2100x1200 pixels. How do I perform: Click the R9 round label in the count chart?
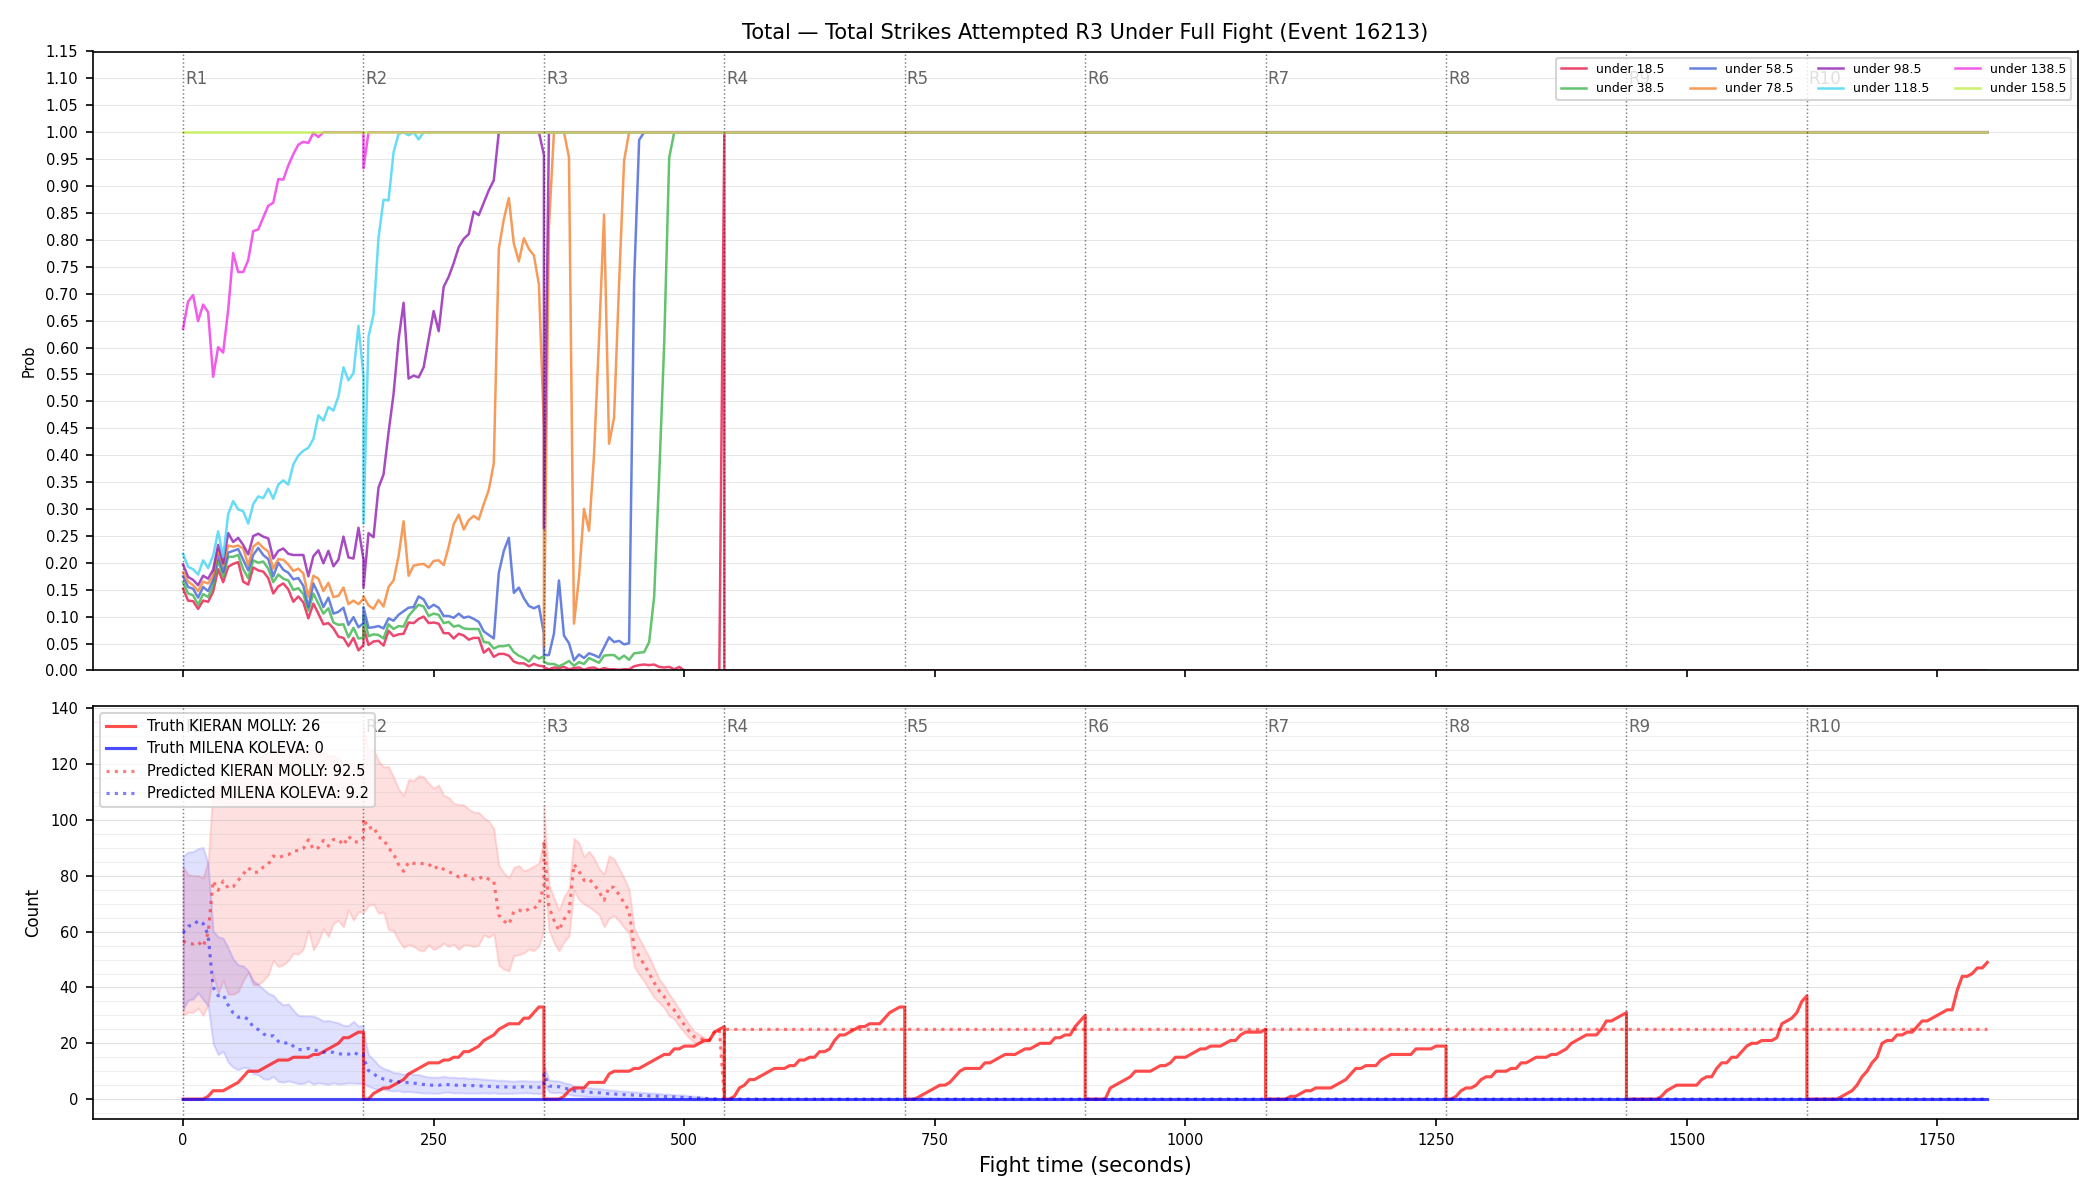tap(1639, 726)
